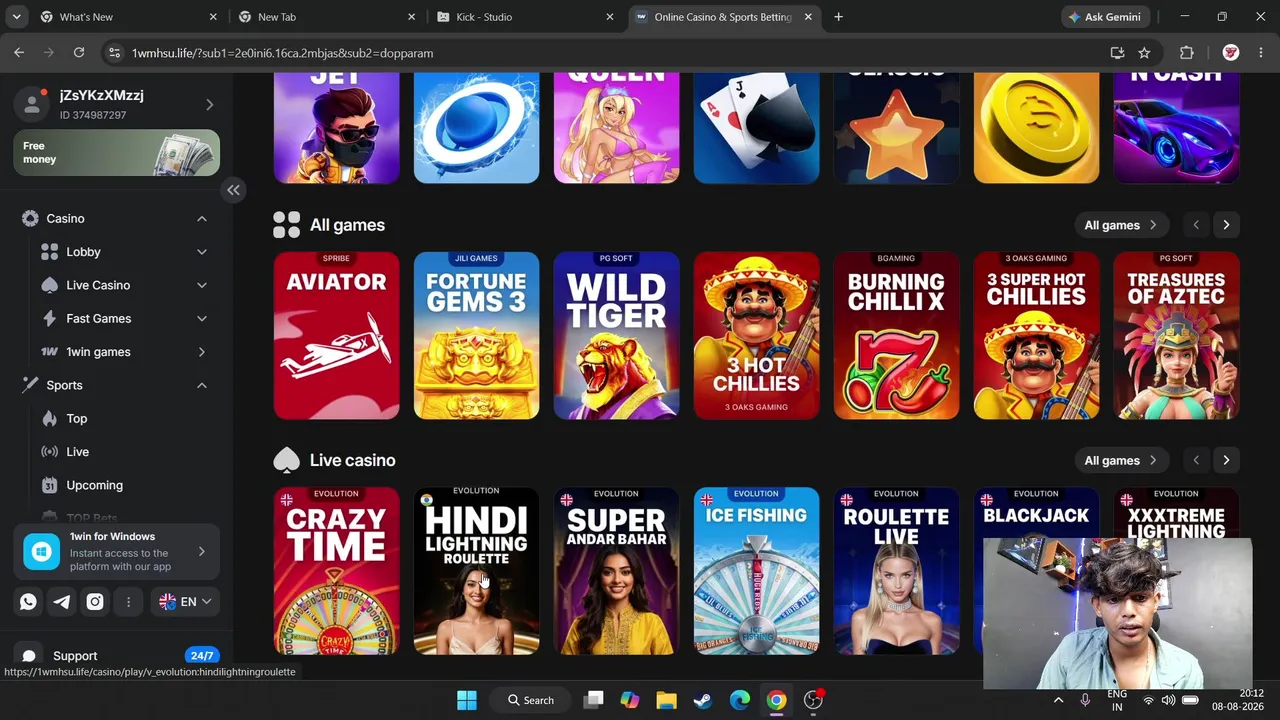Click All games button in Live casino section
Viewport: 1280px width, 720px height.
(x=1120, y=460)
